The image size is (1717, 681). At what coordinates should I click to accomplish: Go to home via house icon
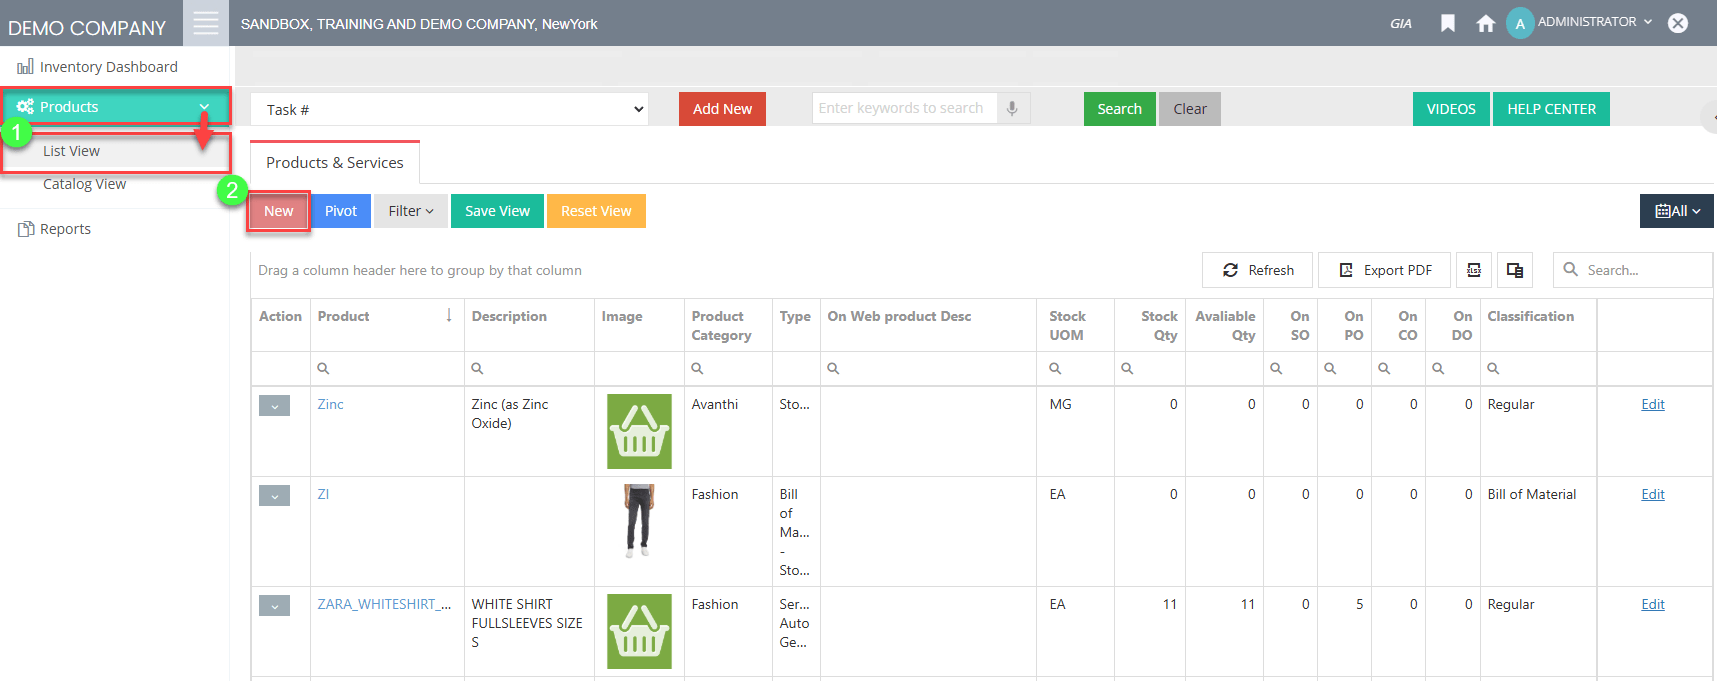click(x=1485, y=23)
